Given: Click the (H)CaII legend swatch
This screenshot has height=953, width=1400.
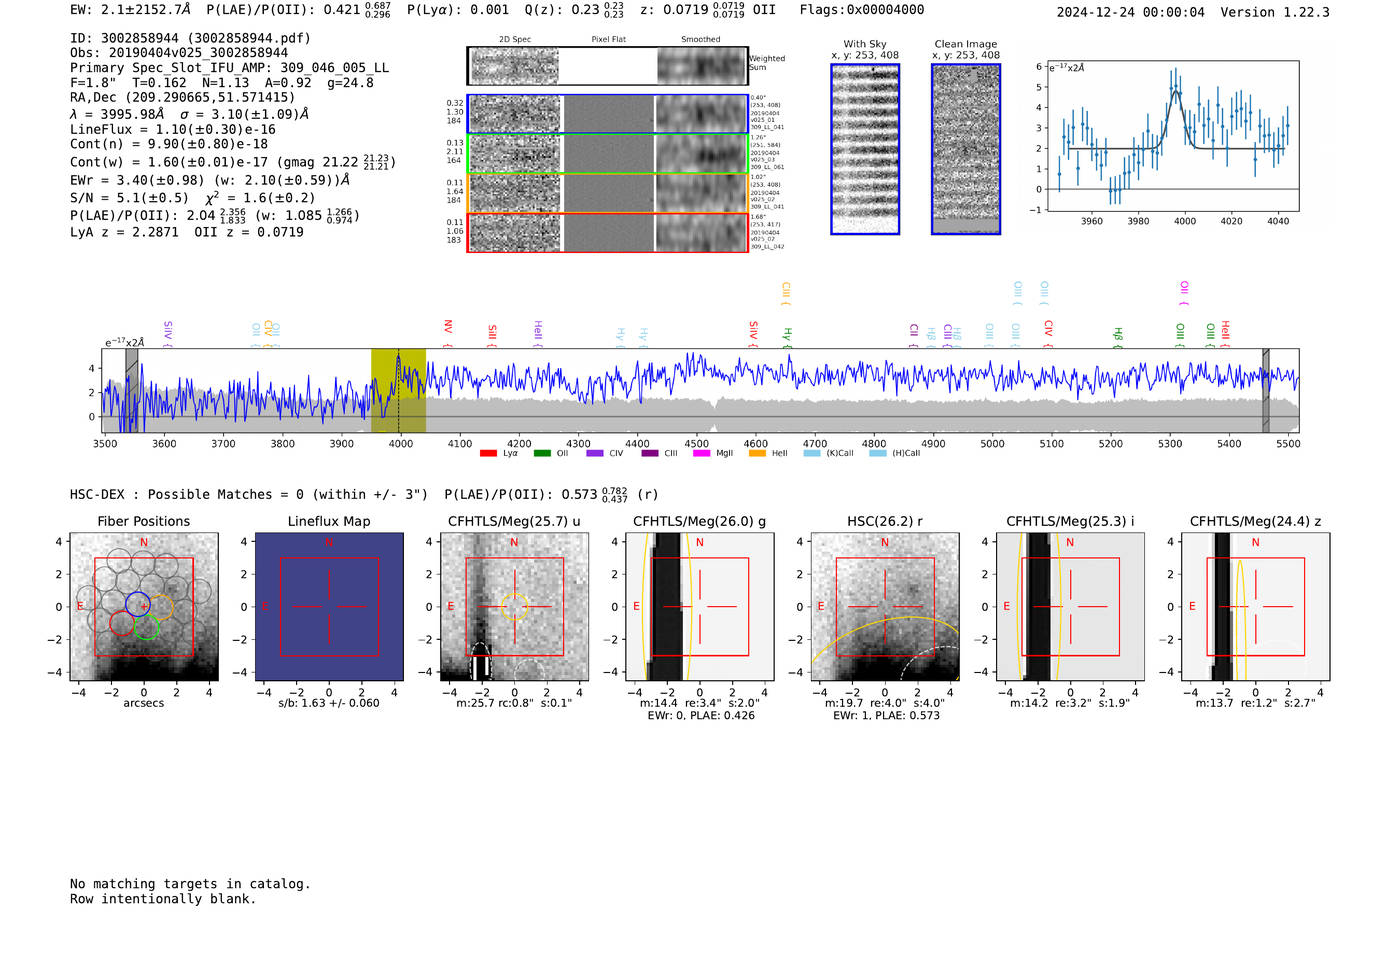Looking at the screenshot, I should coord(878,453).
